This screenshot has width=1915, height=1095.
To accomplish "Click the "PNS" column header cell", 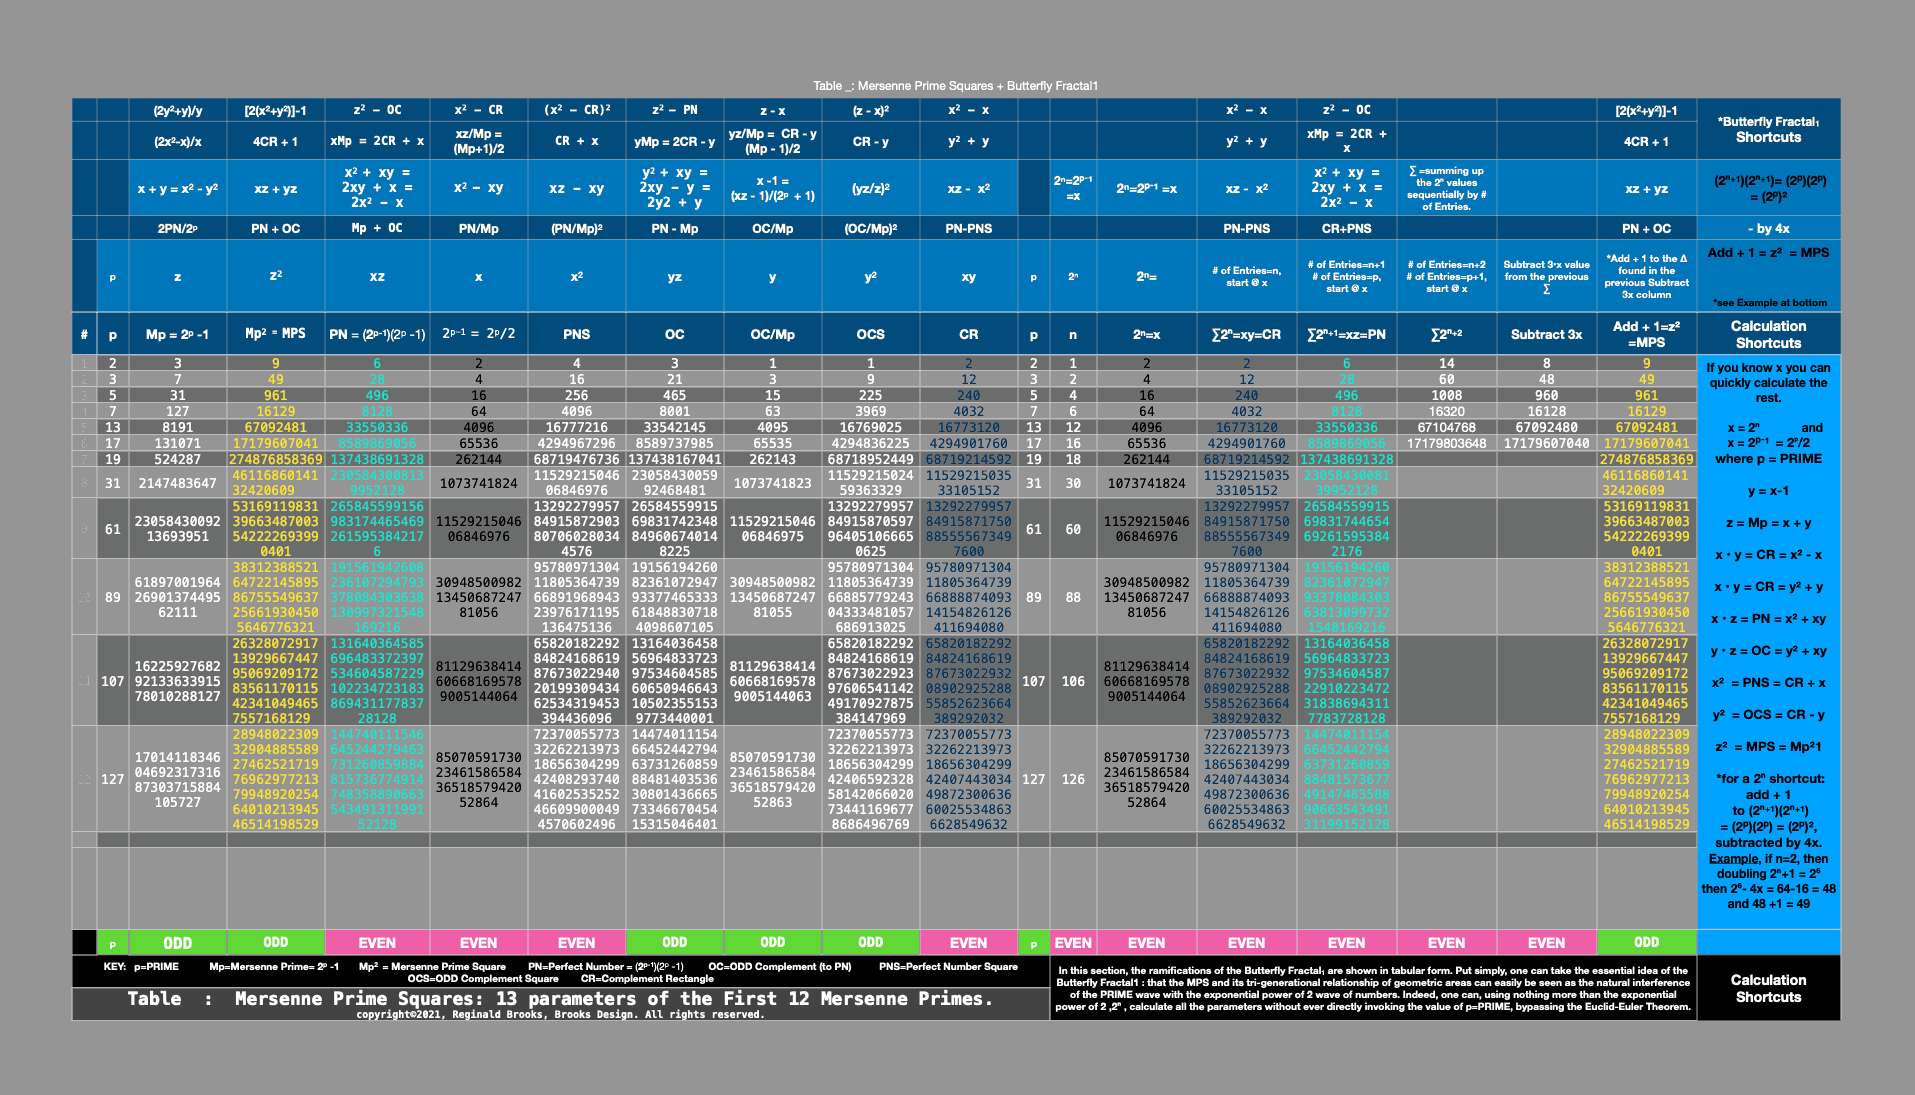I will point(576,335).
